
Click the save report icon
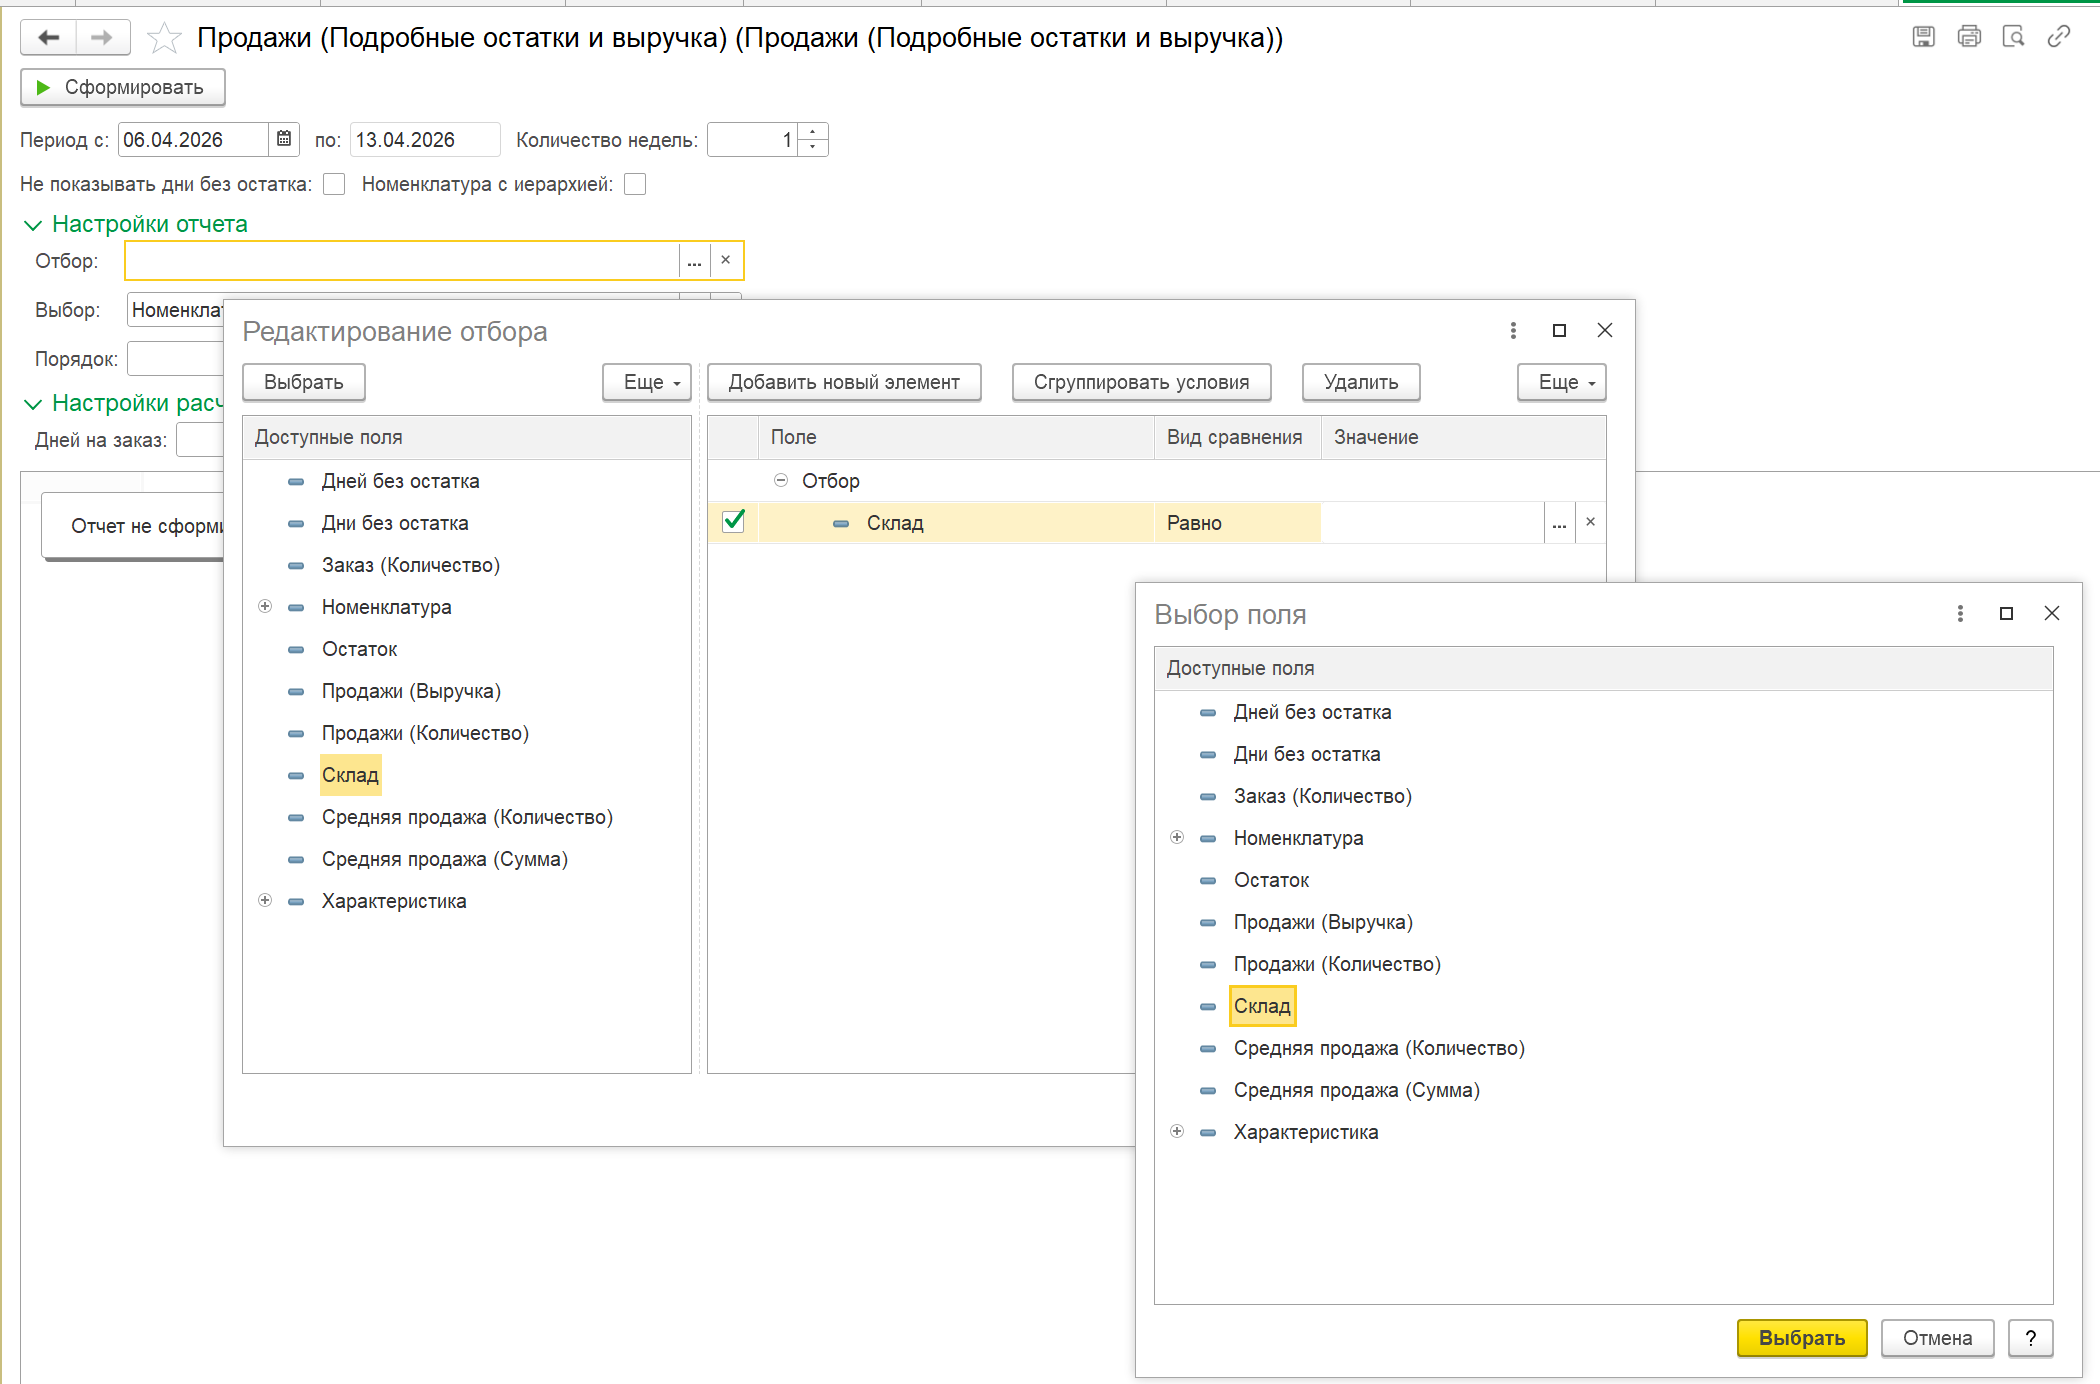(1923, 37)
